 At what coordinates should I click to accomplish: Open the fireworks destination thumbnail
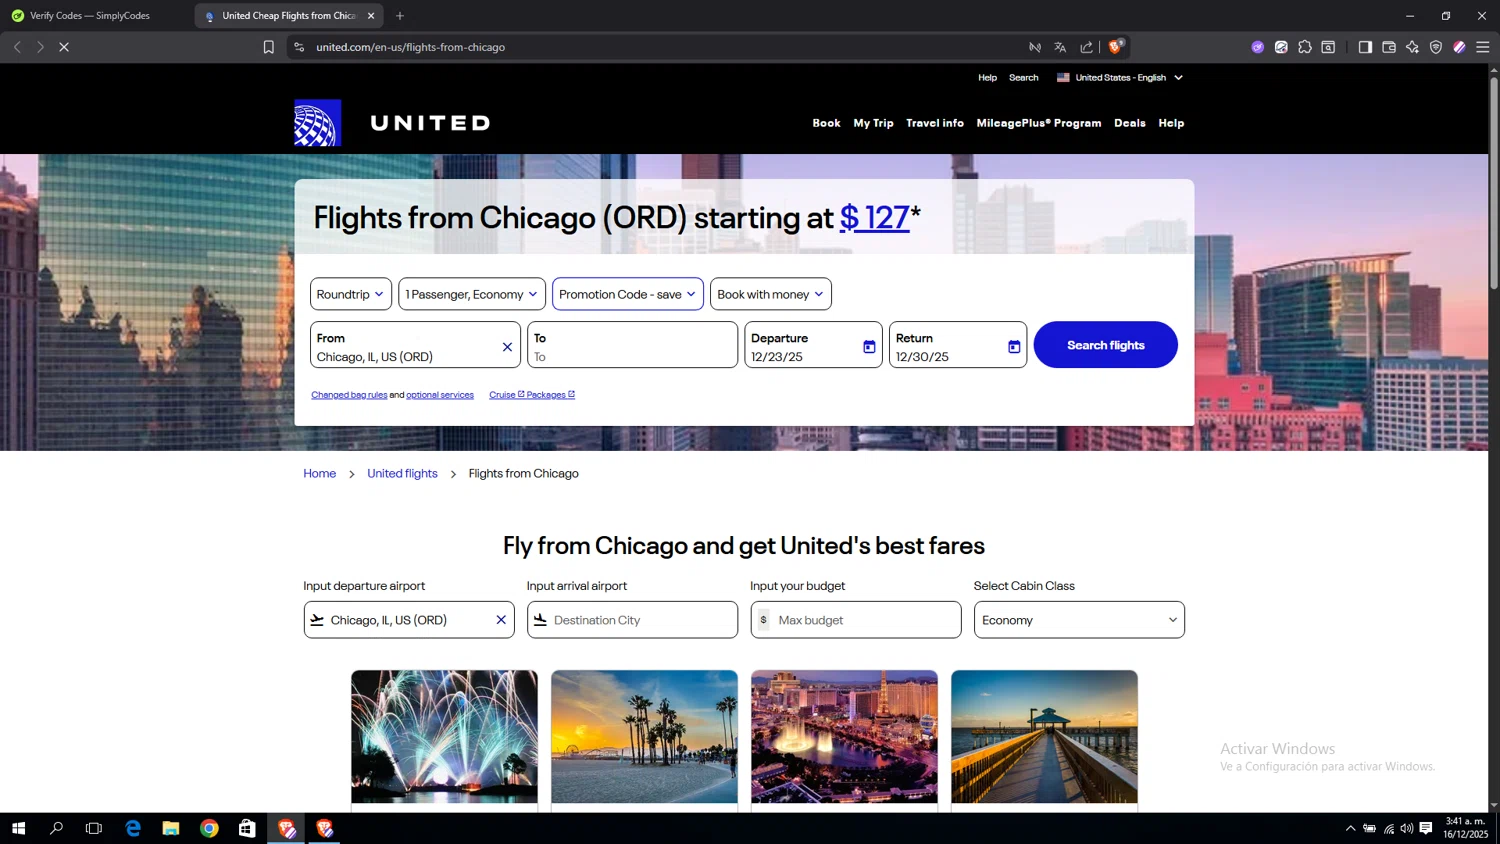coord(444,737)
